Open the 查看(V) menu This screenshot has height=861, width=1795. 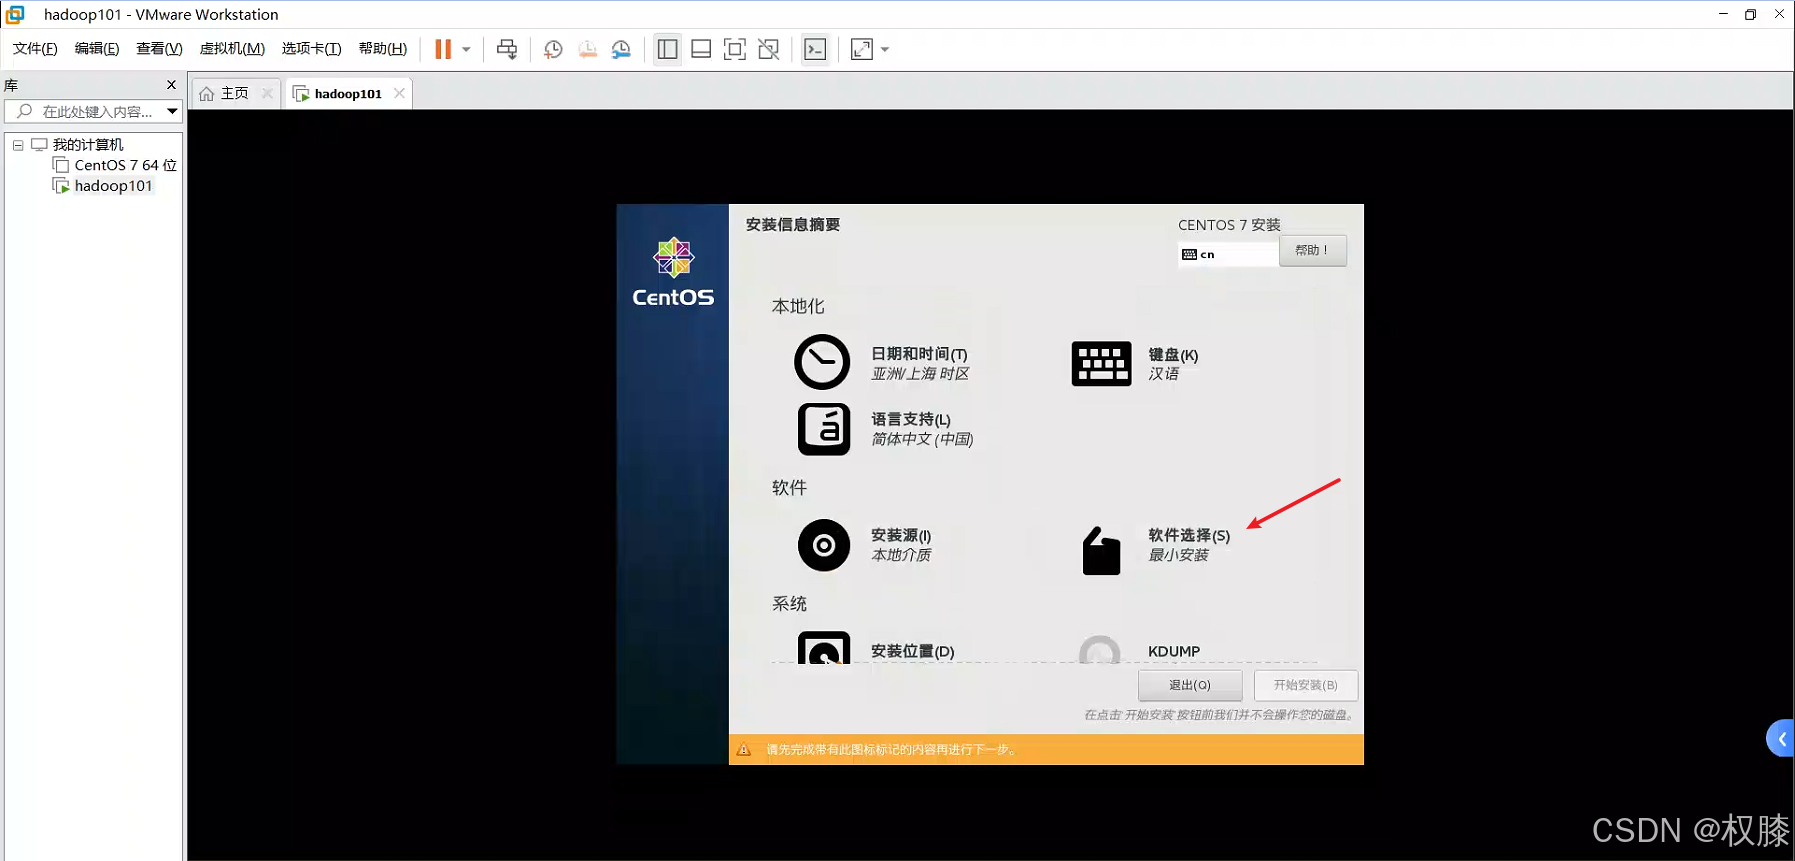tap(159, 49)
